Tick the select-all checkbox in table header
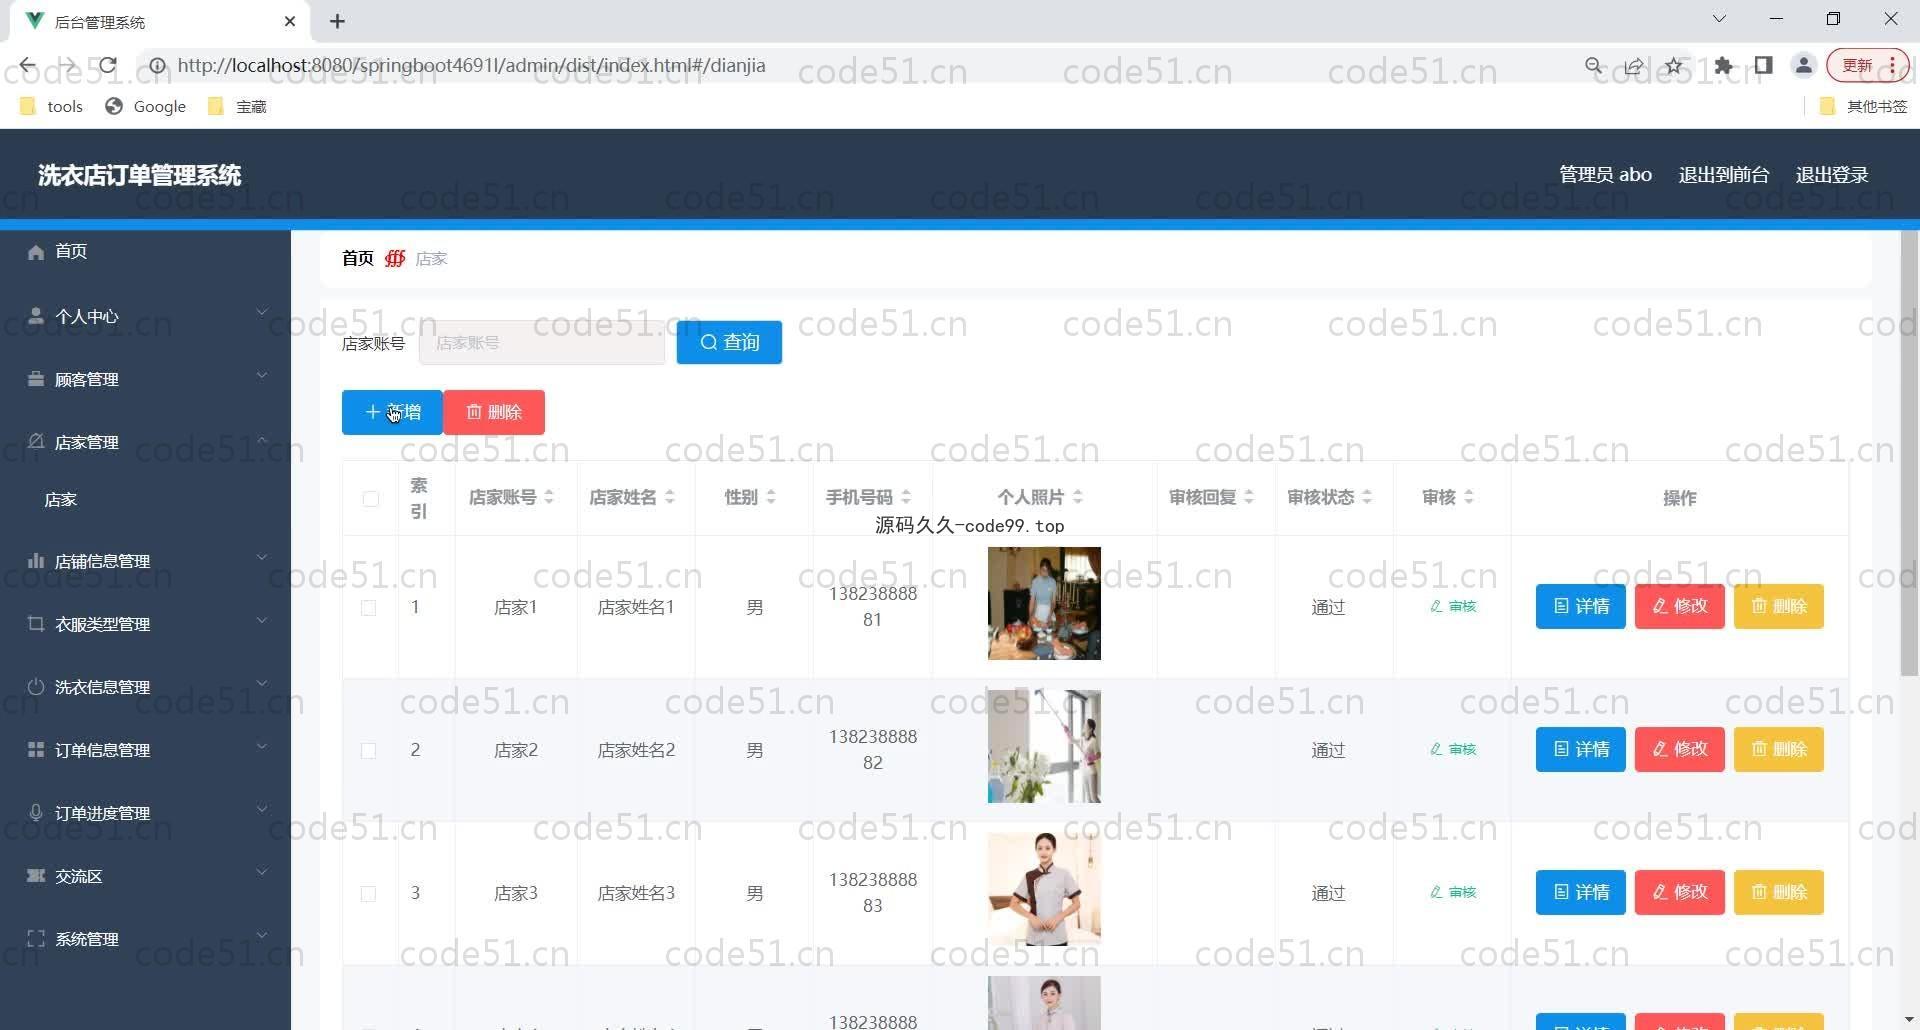1920x1030 pixels. point(371,498)
